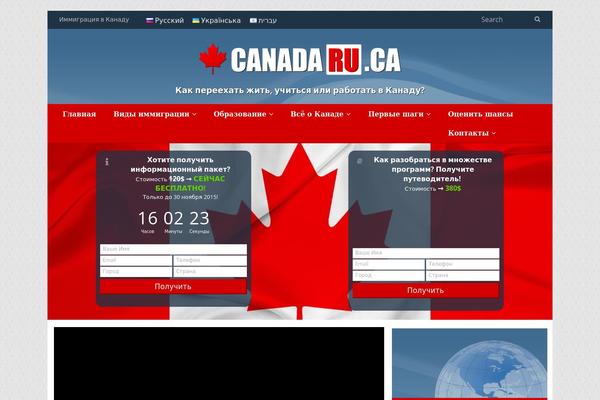600x400 pixels.
Task: Click Город field in info packet form
Action: 136,272
